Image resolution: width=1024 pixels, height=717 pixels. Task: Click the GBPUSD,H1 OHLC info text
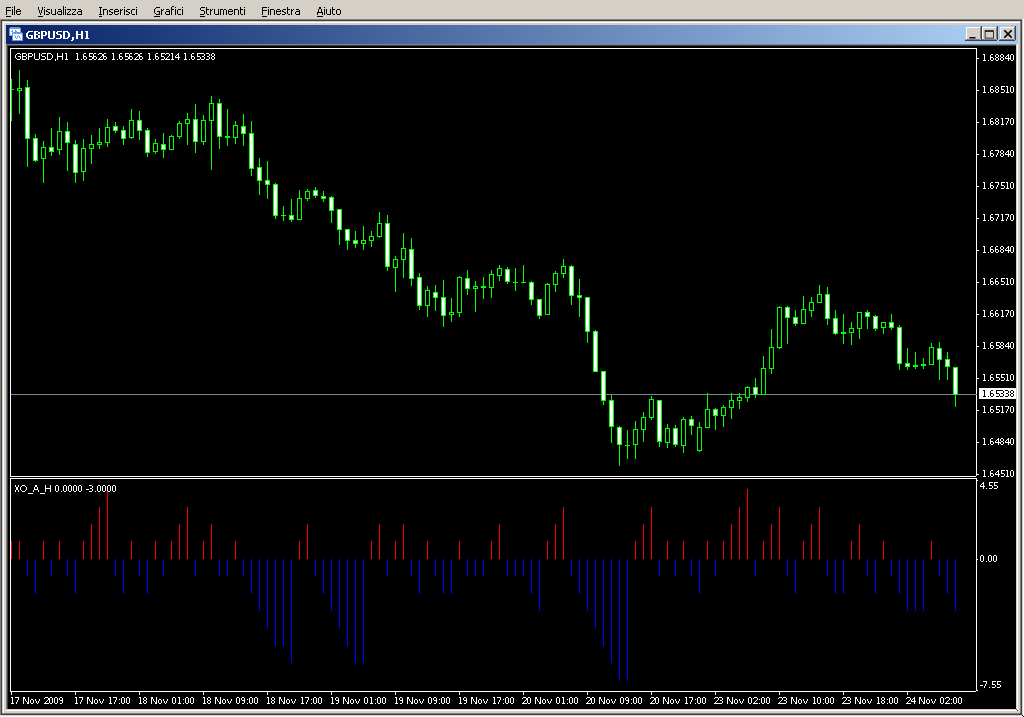115,57
